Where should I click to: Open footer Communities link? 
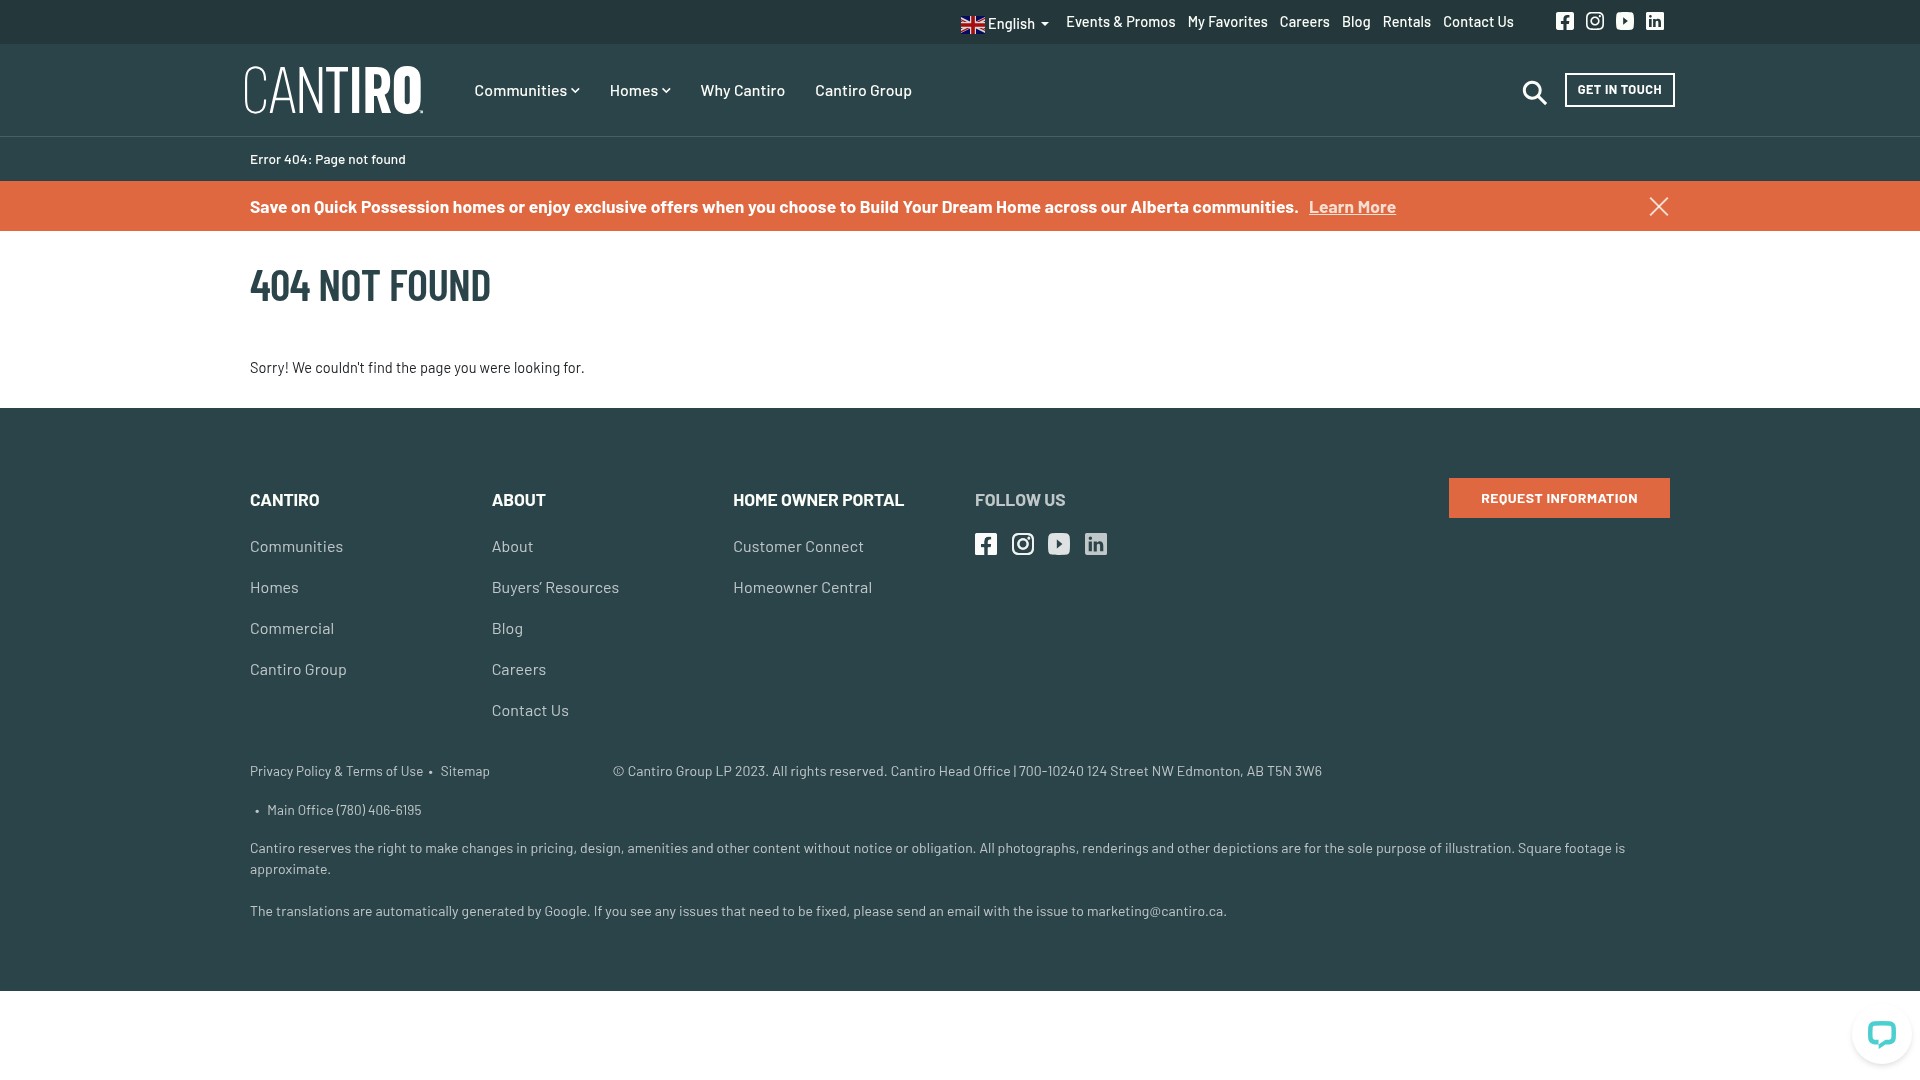tap(296, 546)
